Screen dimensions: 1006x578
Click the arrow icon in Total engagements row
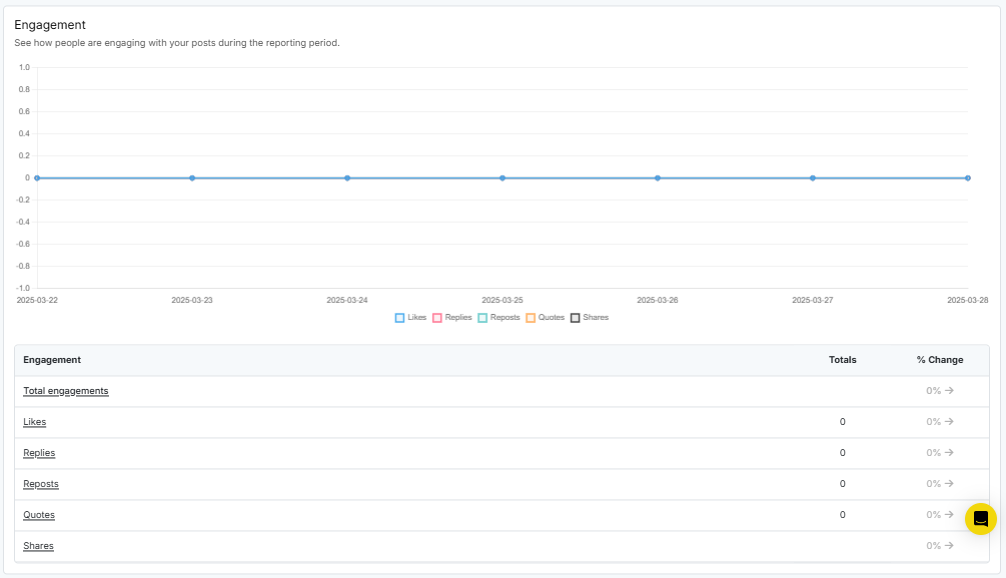949,390
